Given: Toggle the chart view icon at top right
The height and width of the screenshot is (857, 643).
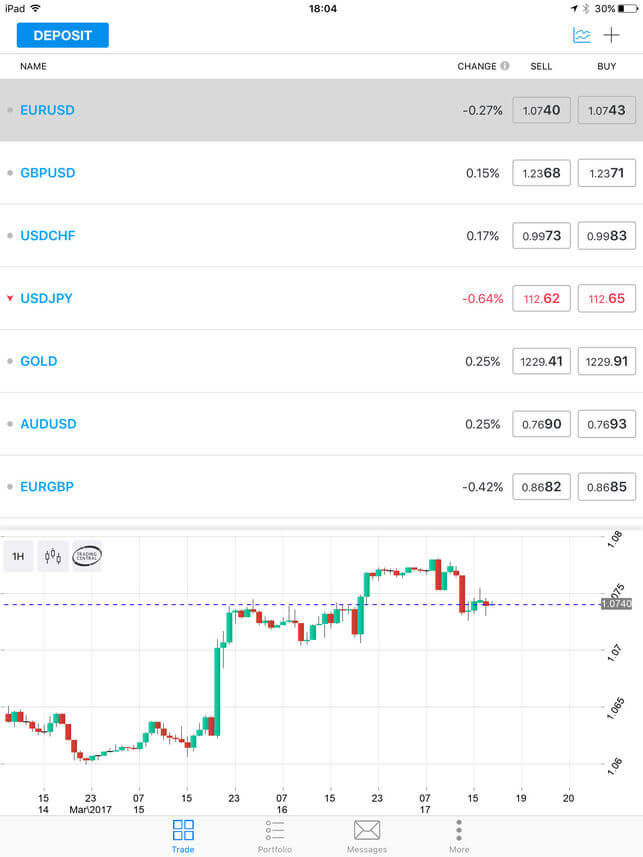Looking at the screenshot, I should point(580,34).
